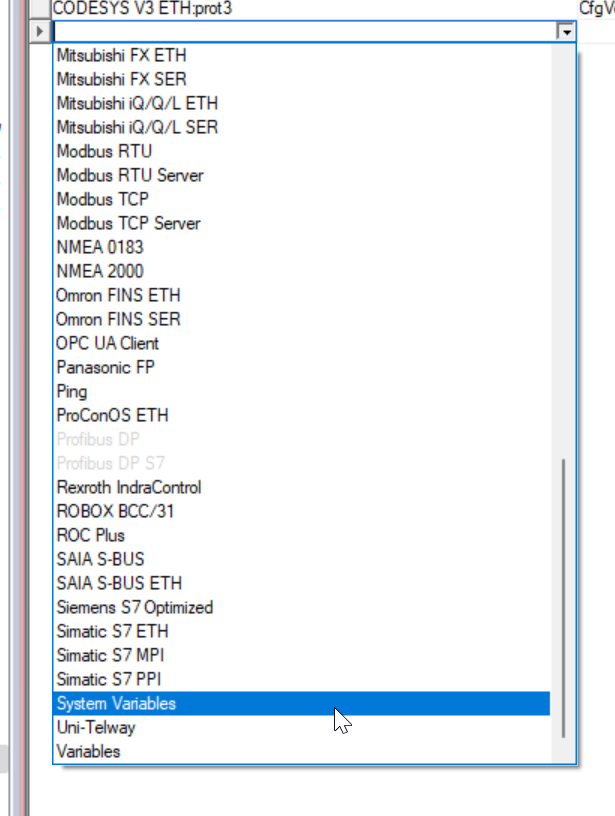Click the combo box dropdown arrow button
This screenshot has height=816, width=615.
tap(566, 32)
